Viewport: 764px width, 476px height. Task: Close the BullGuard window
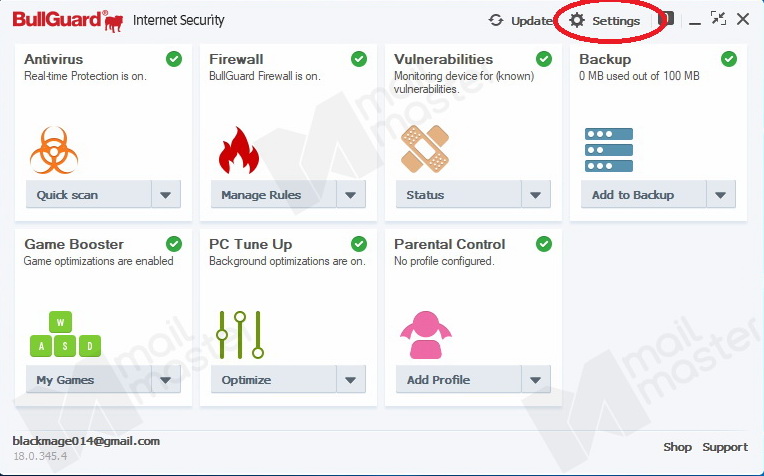coord(743,19)
